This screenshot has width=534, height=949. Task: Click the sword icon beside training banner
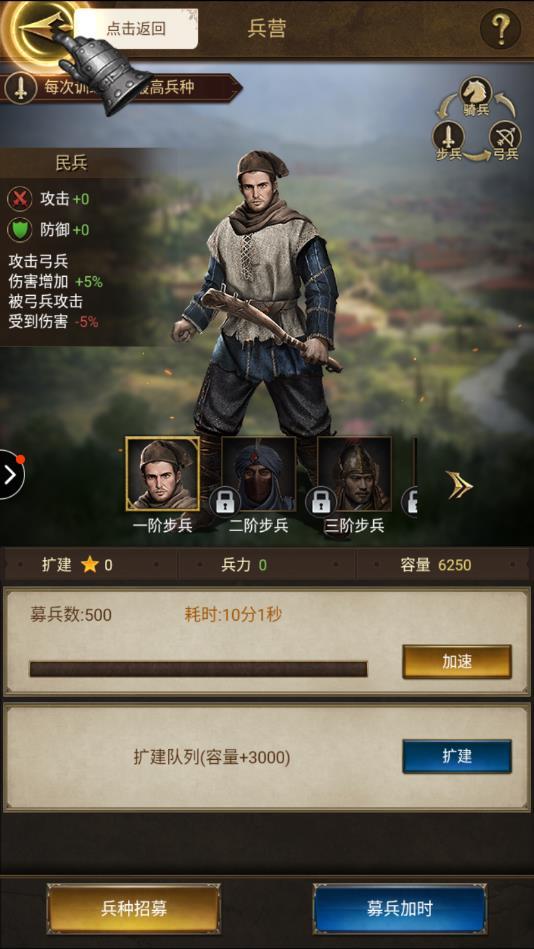tap(21, 89)
